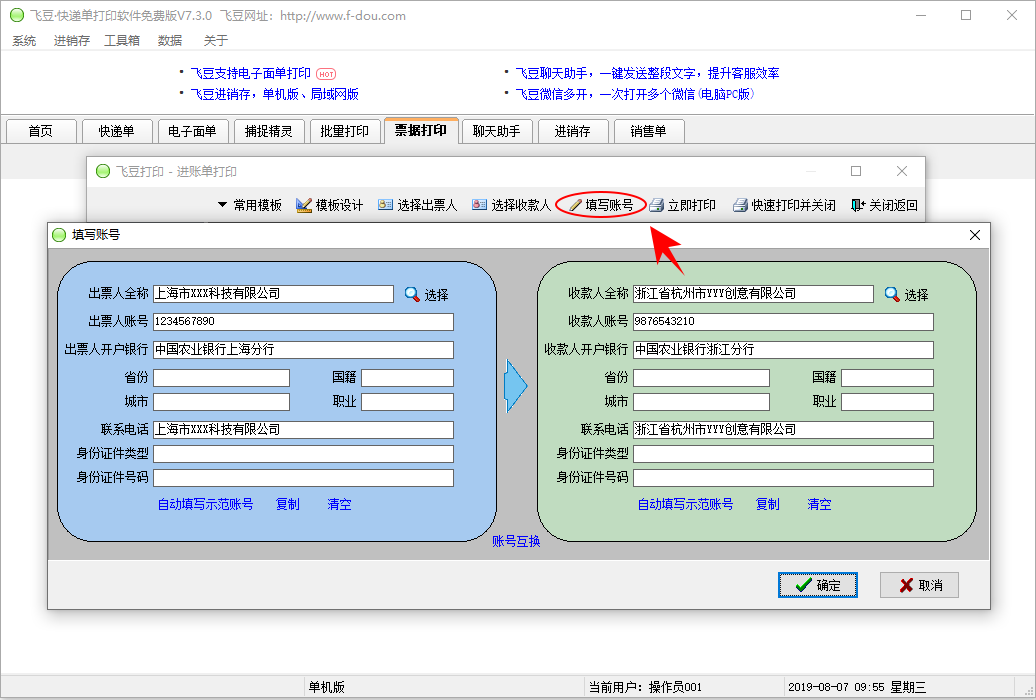
Task: Click the 收款人账号 input field
Action: (x=783, y=322)
